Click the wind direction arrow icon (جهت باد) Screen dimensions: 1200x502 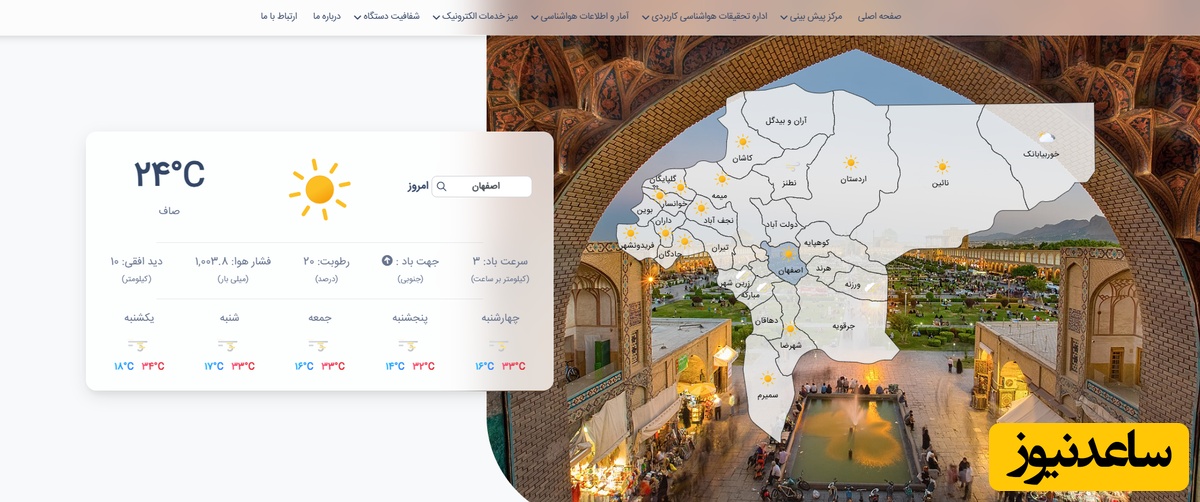(x=387, y=261)
